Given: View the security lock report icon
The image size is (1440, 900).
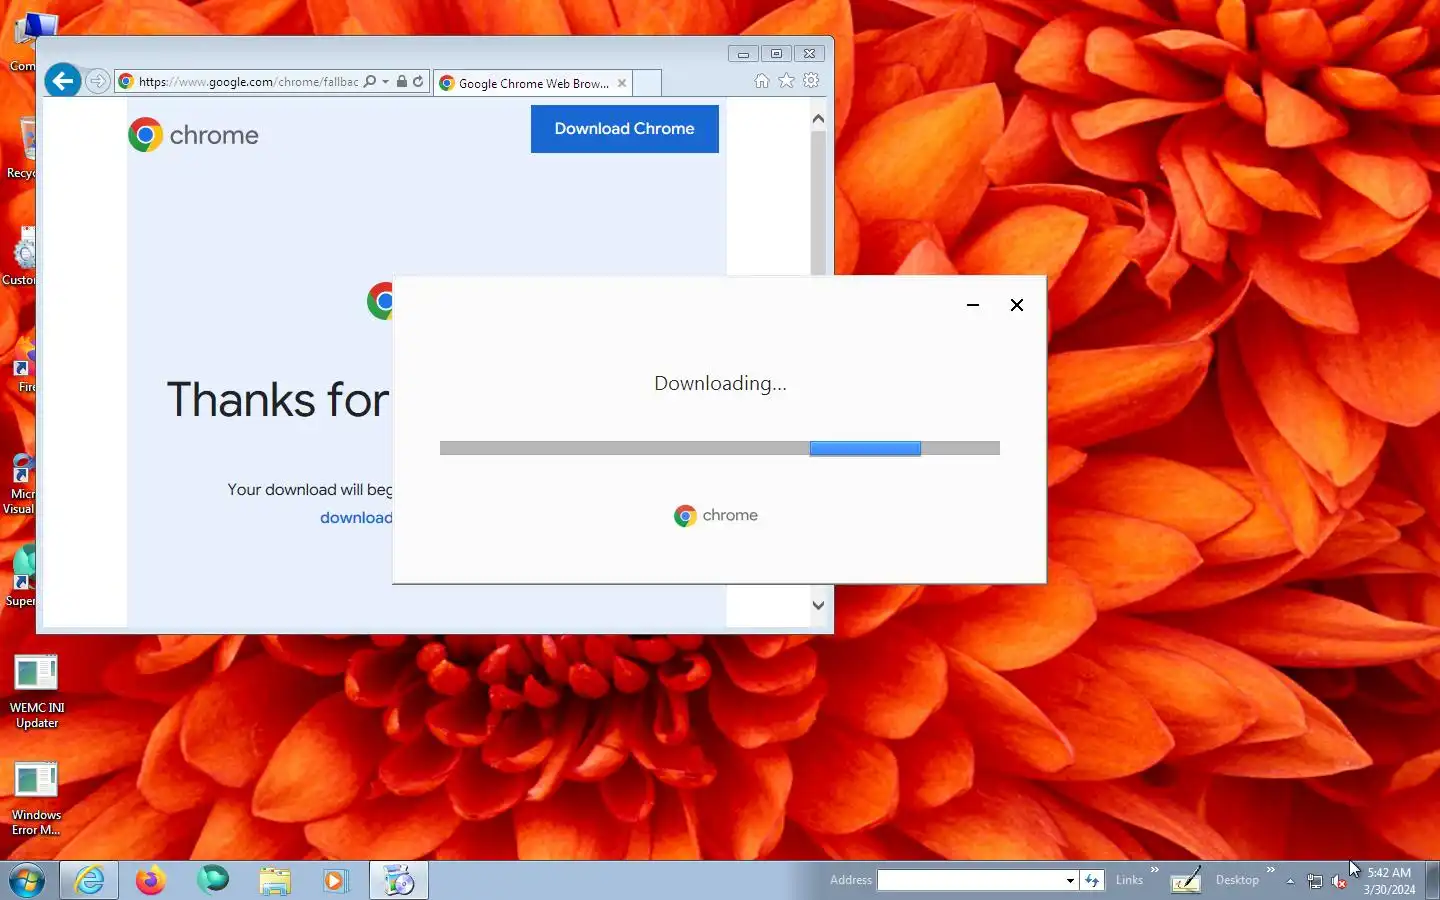Looking at the screenshot, I should click(x=401, y=82).
